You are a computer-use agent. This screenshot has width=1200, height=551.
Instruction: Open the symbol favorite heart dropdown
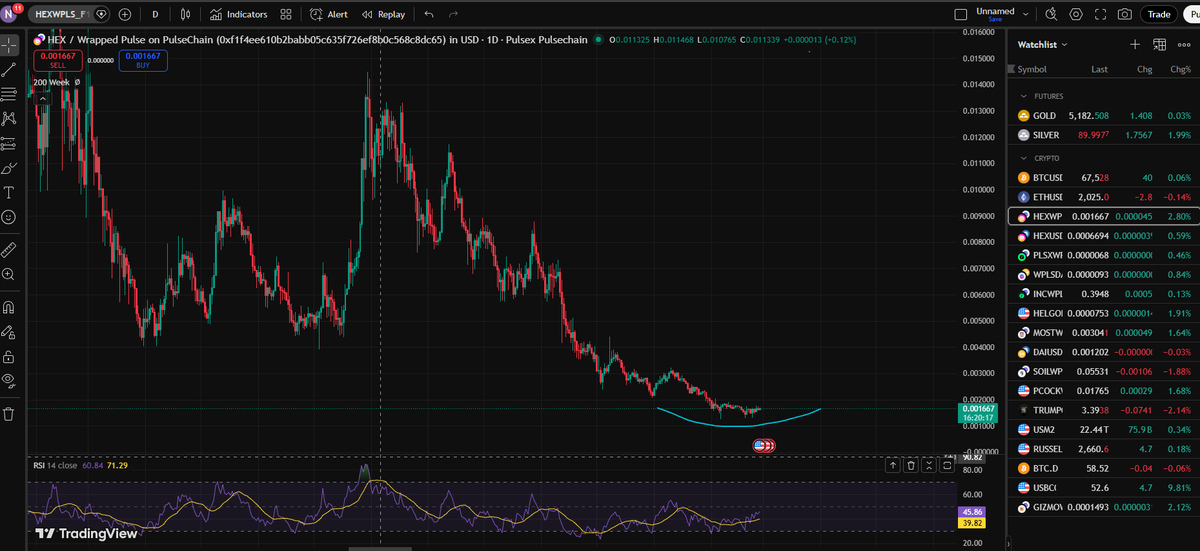pos(103,14)
